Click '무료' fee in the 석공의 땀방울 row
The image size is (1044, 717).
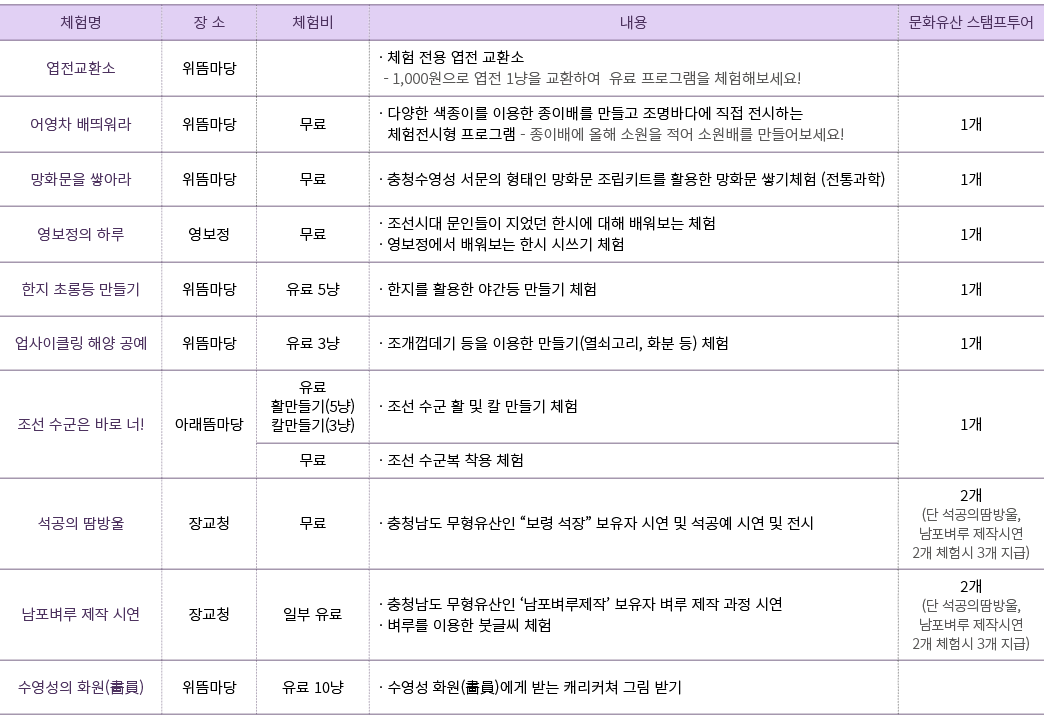[312, 523]
